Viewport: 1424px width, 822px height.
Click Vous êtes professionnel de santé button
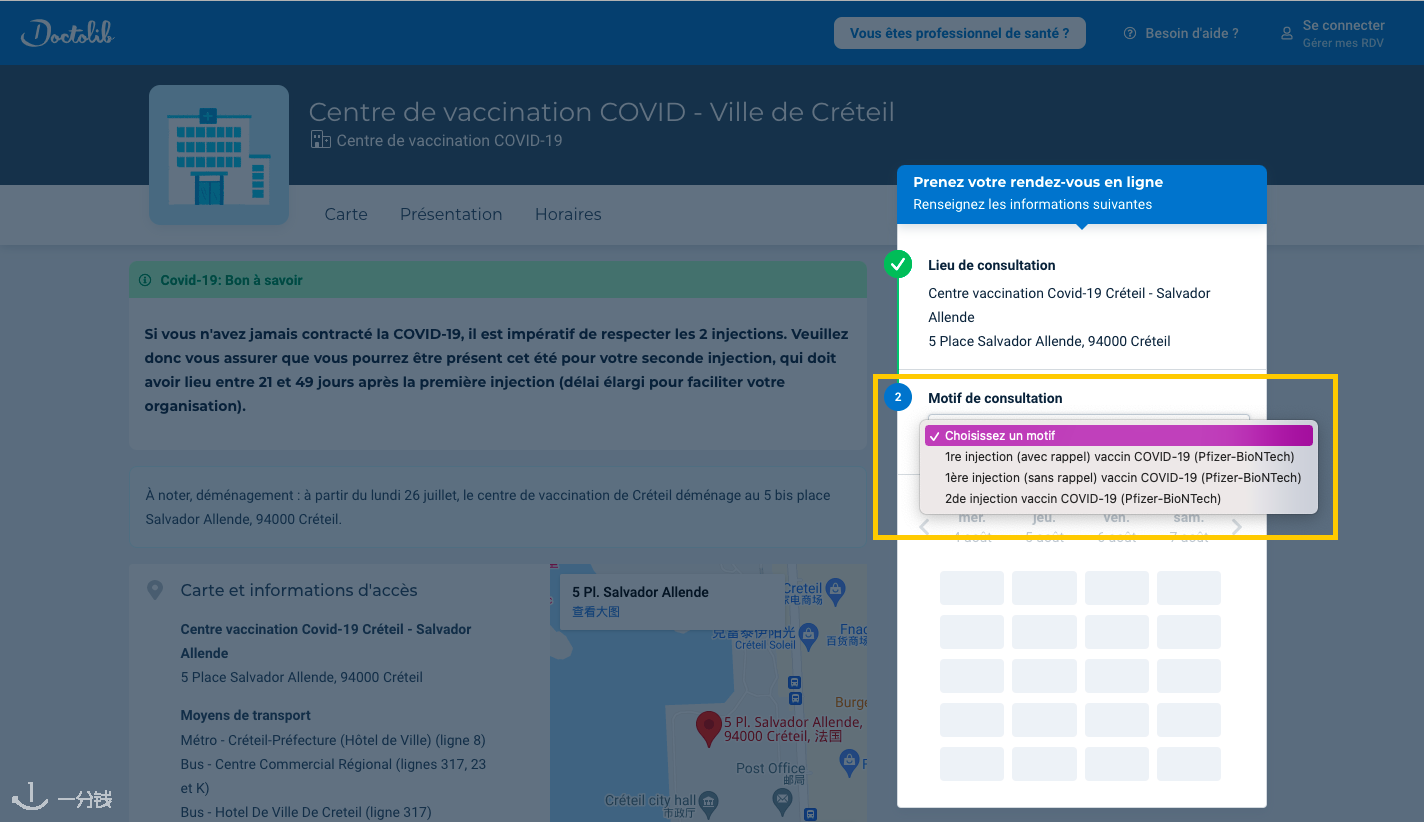tap(960, 33)
